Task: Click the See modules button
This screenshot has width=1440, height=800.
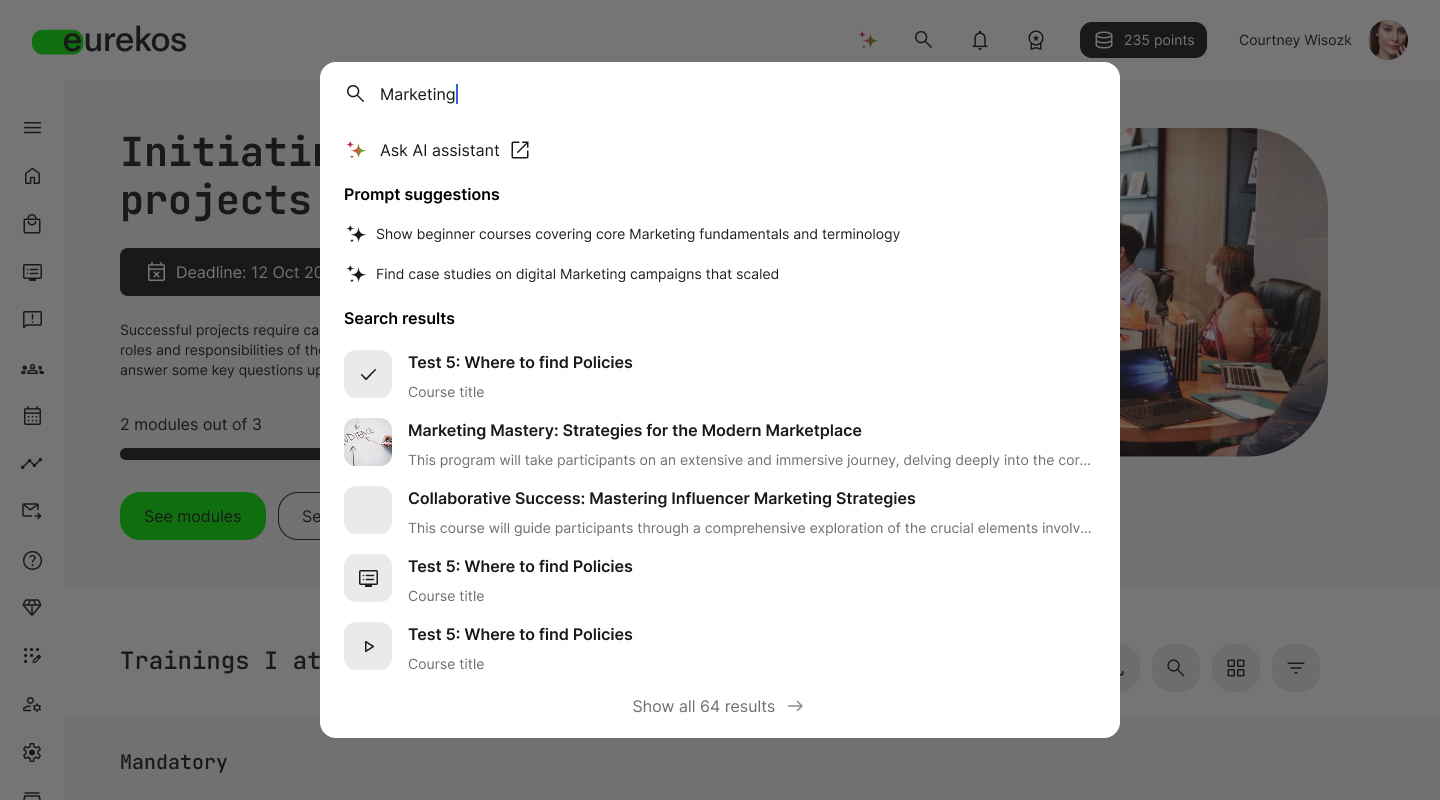Action: 192,516
